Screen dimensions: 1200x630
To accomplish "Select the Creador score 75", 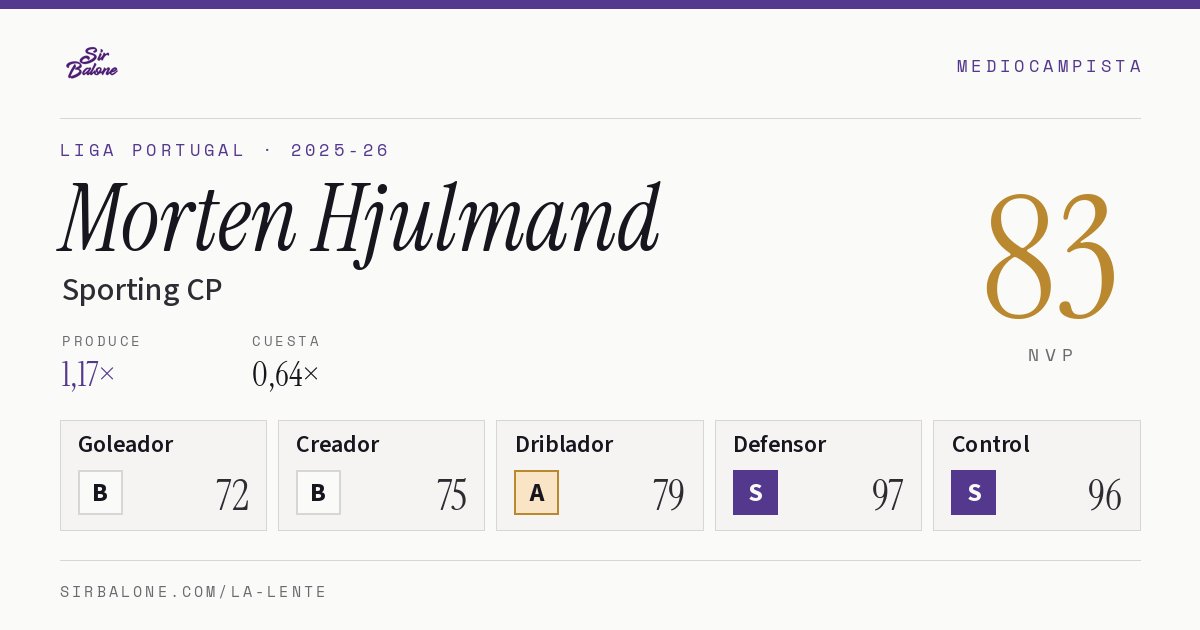I will pyautogui.click(x=451, y=495).
